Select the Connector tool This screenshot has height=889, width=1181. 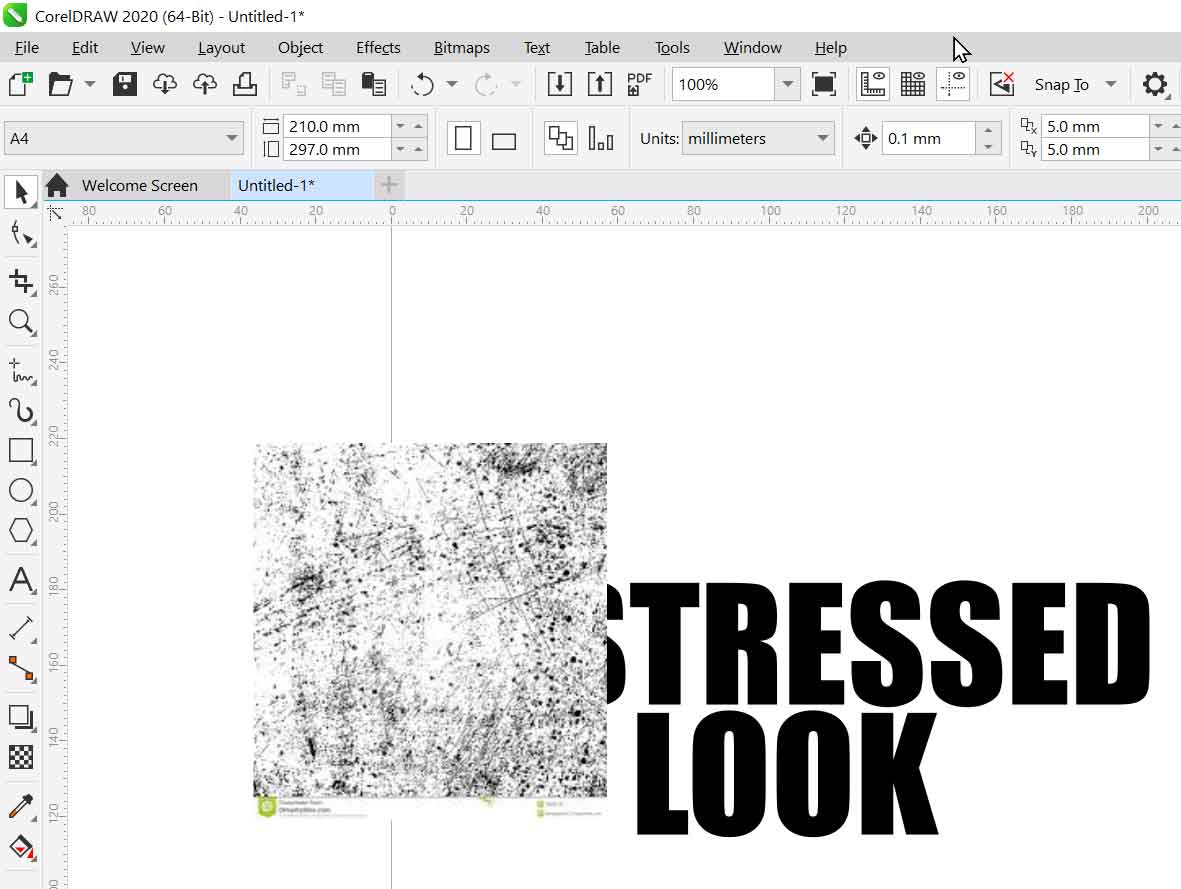click(21, 668)
